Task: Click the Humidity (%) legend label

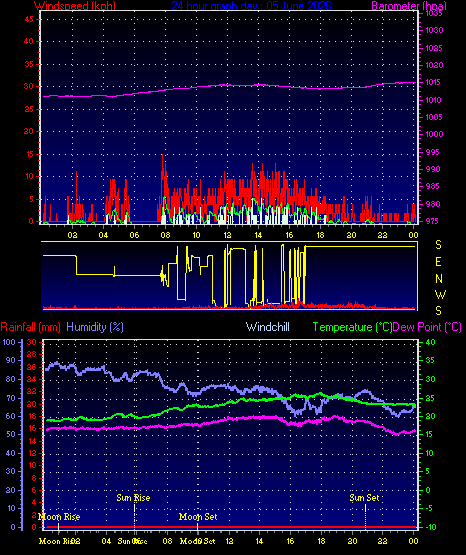Action: point(95,327)
